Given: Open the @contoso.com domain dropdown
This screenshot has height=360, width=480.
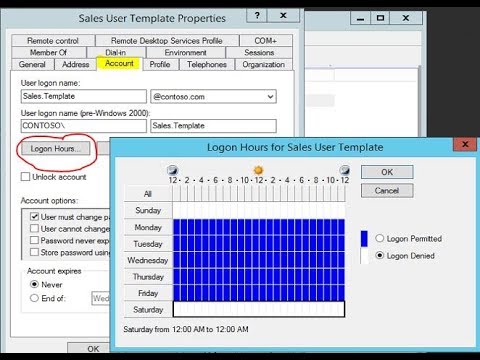Looking at the screenshot, I should tap(270, 97).
